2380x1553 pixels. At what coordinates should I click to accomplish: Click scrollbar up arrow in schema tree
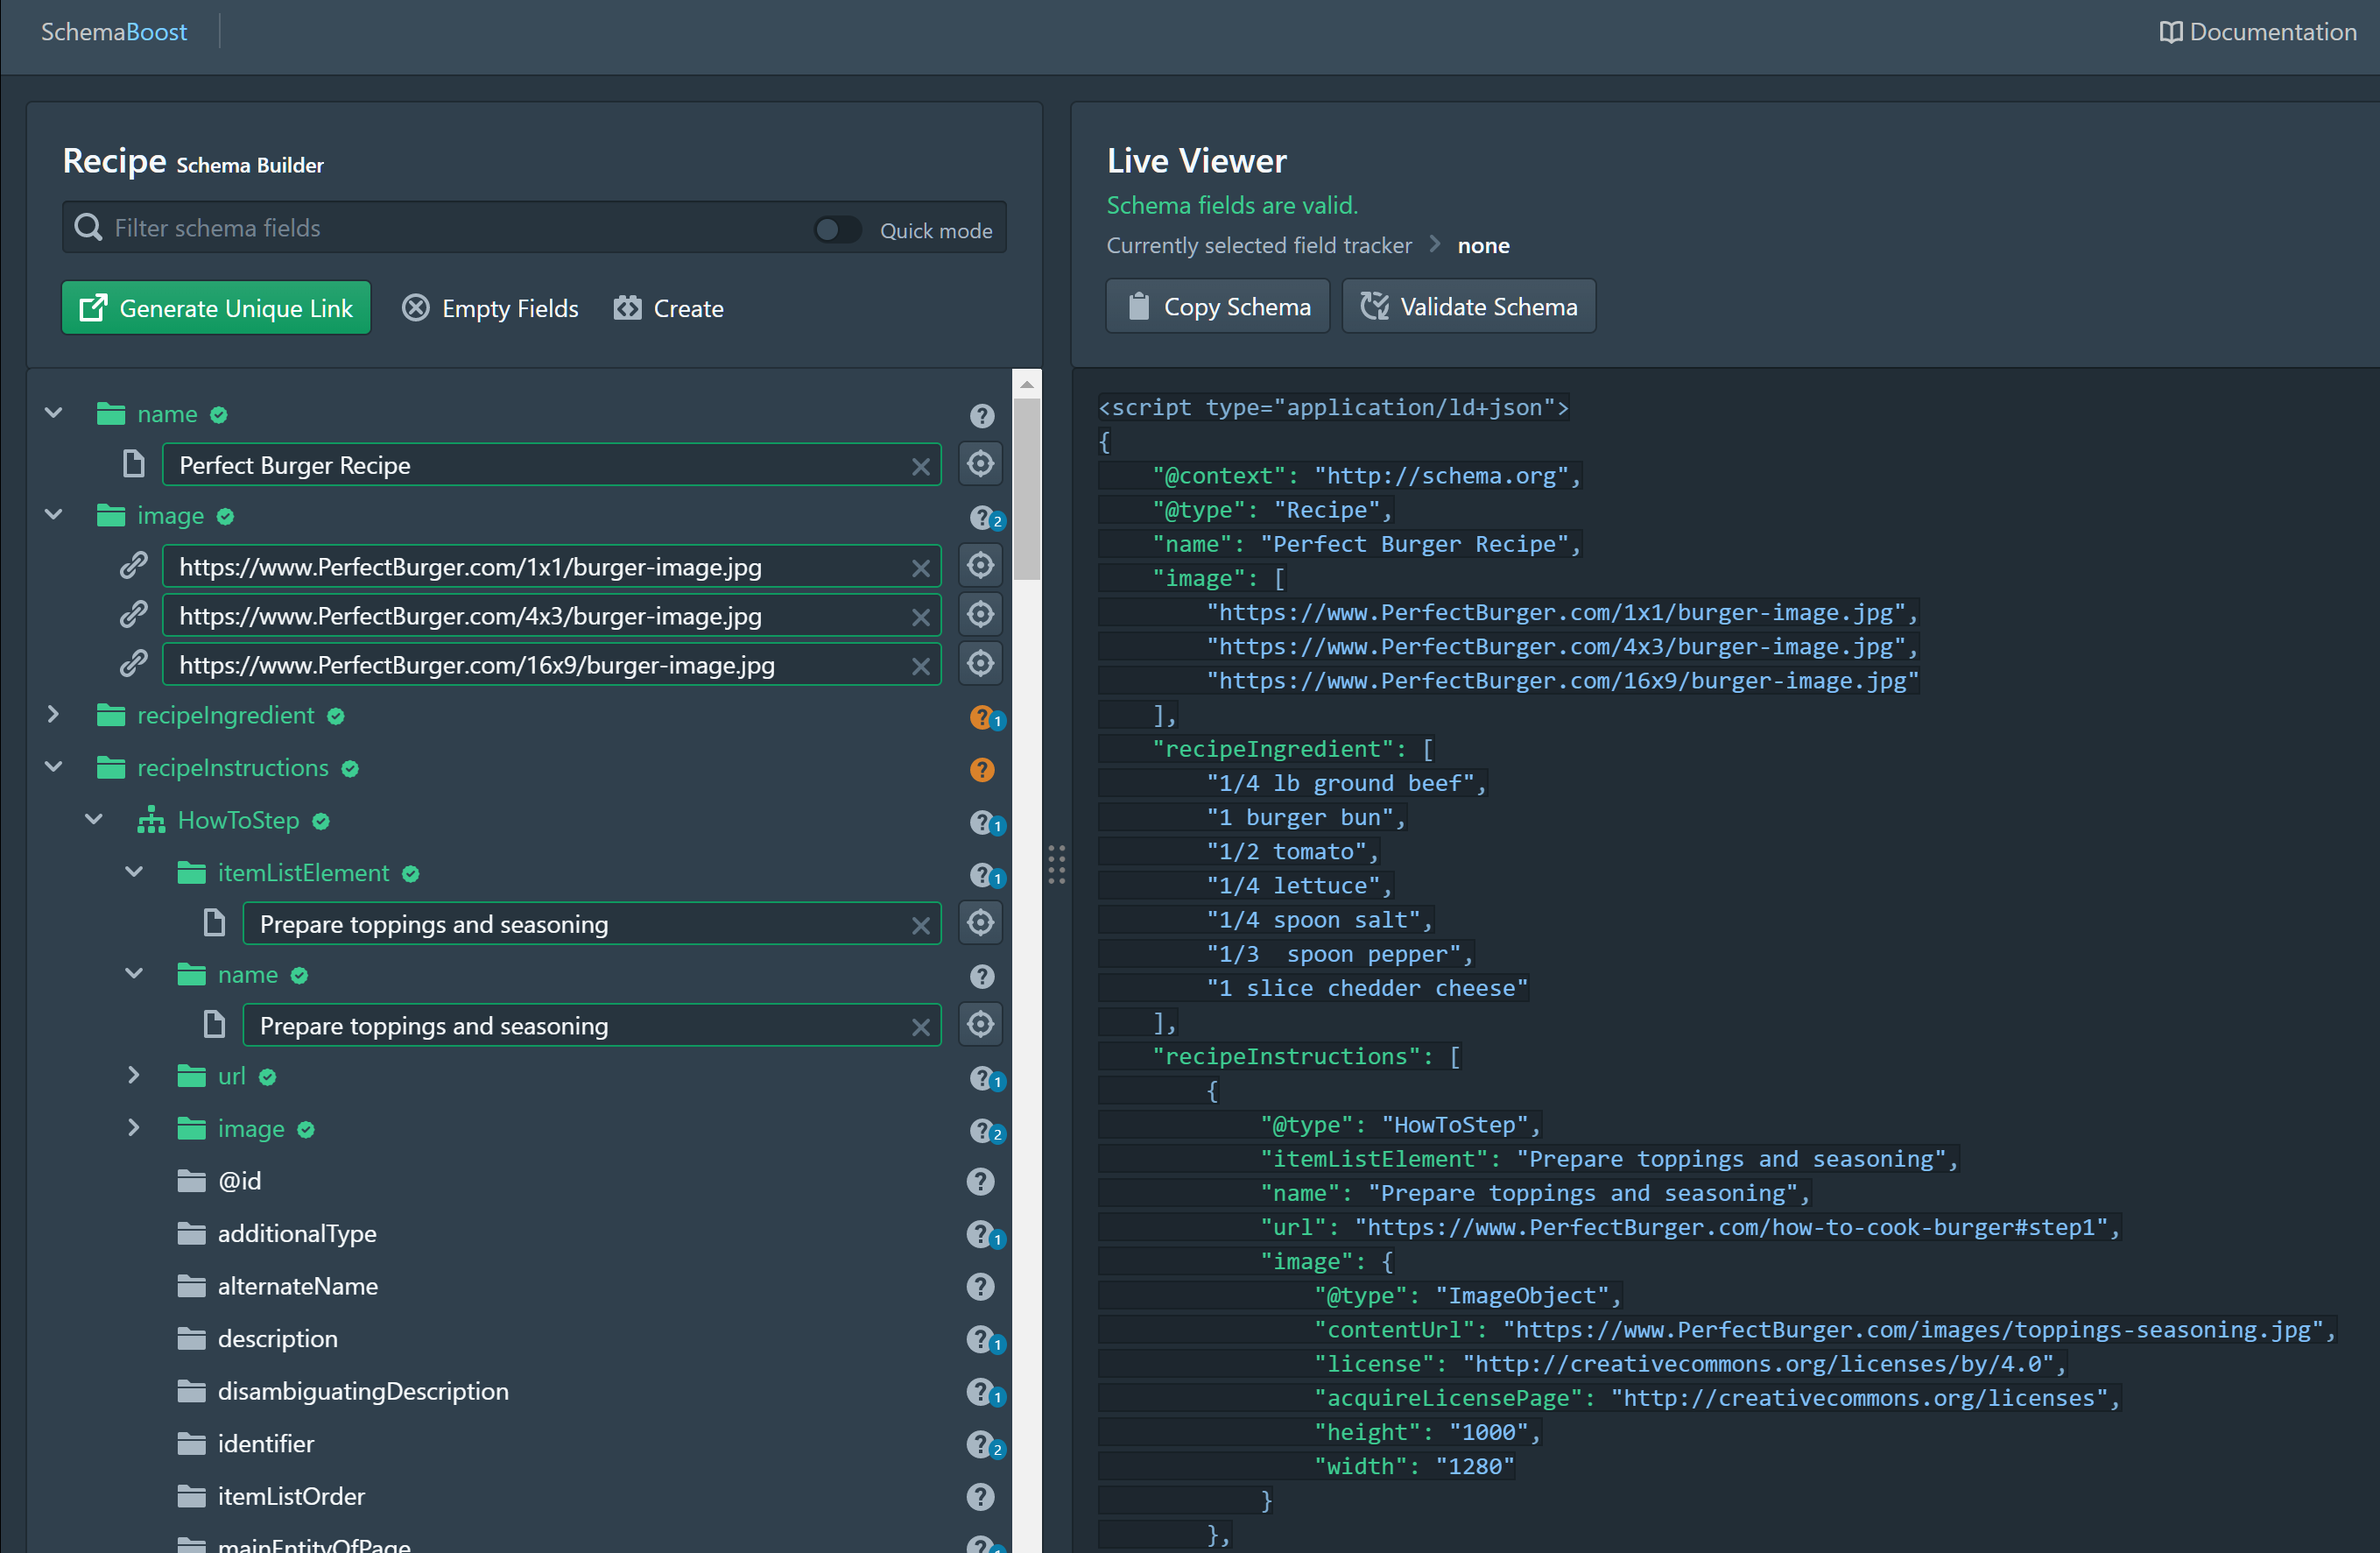click(x=1026, y=384)
